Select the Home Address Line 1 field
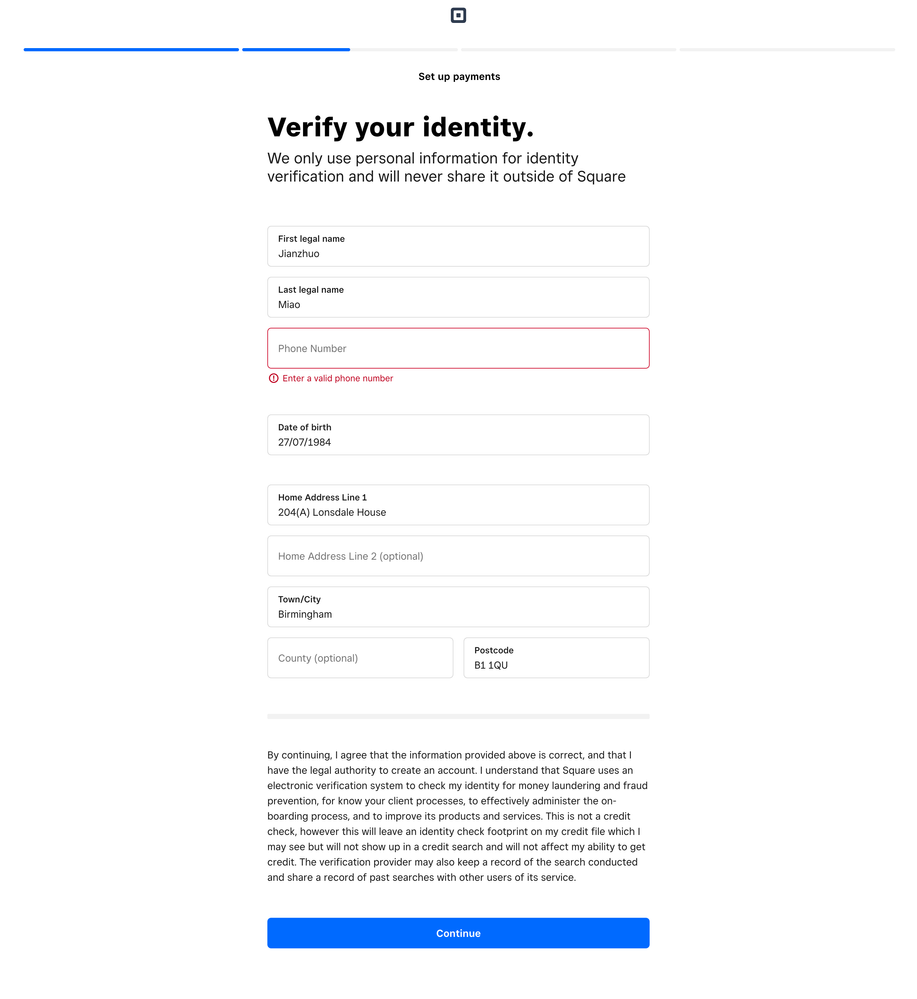917x999 pixels. (458, 505)
